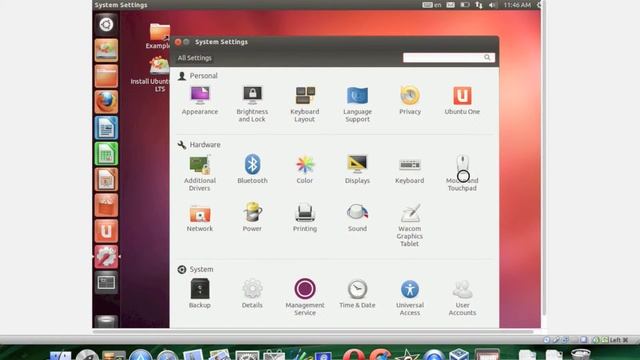Screen dimensions: 640x360
Task: Launch LibreOffice Calc from launcher
Action: (106, 153)
